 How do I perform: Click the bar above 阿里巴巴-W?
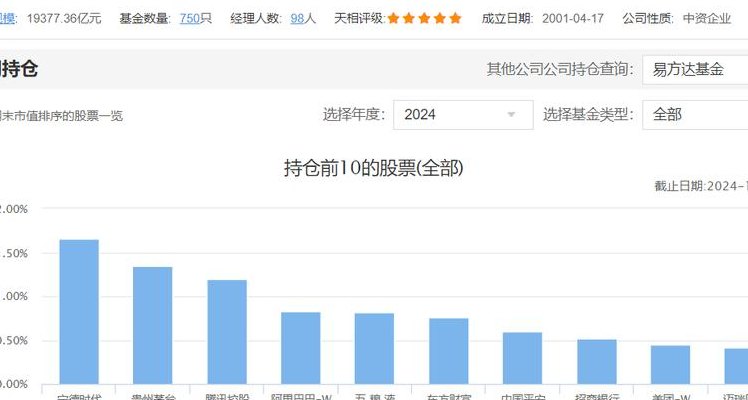(x=301, y=348)
